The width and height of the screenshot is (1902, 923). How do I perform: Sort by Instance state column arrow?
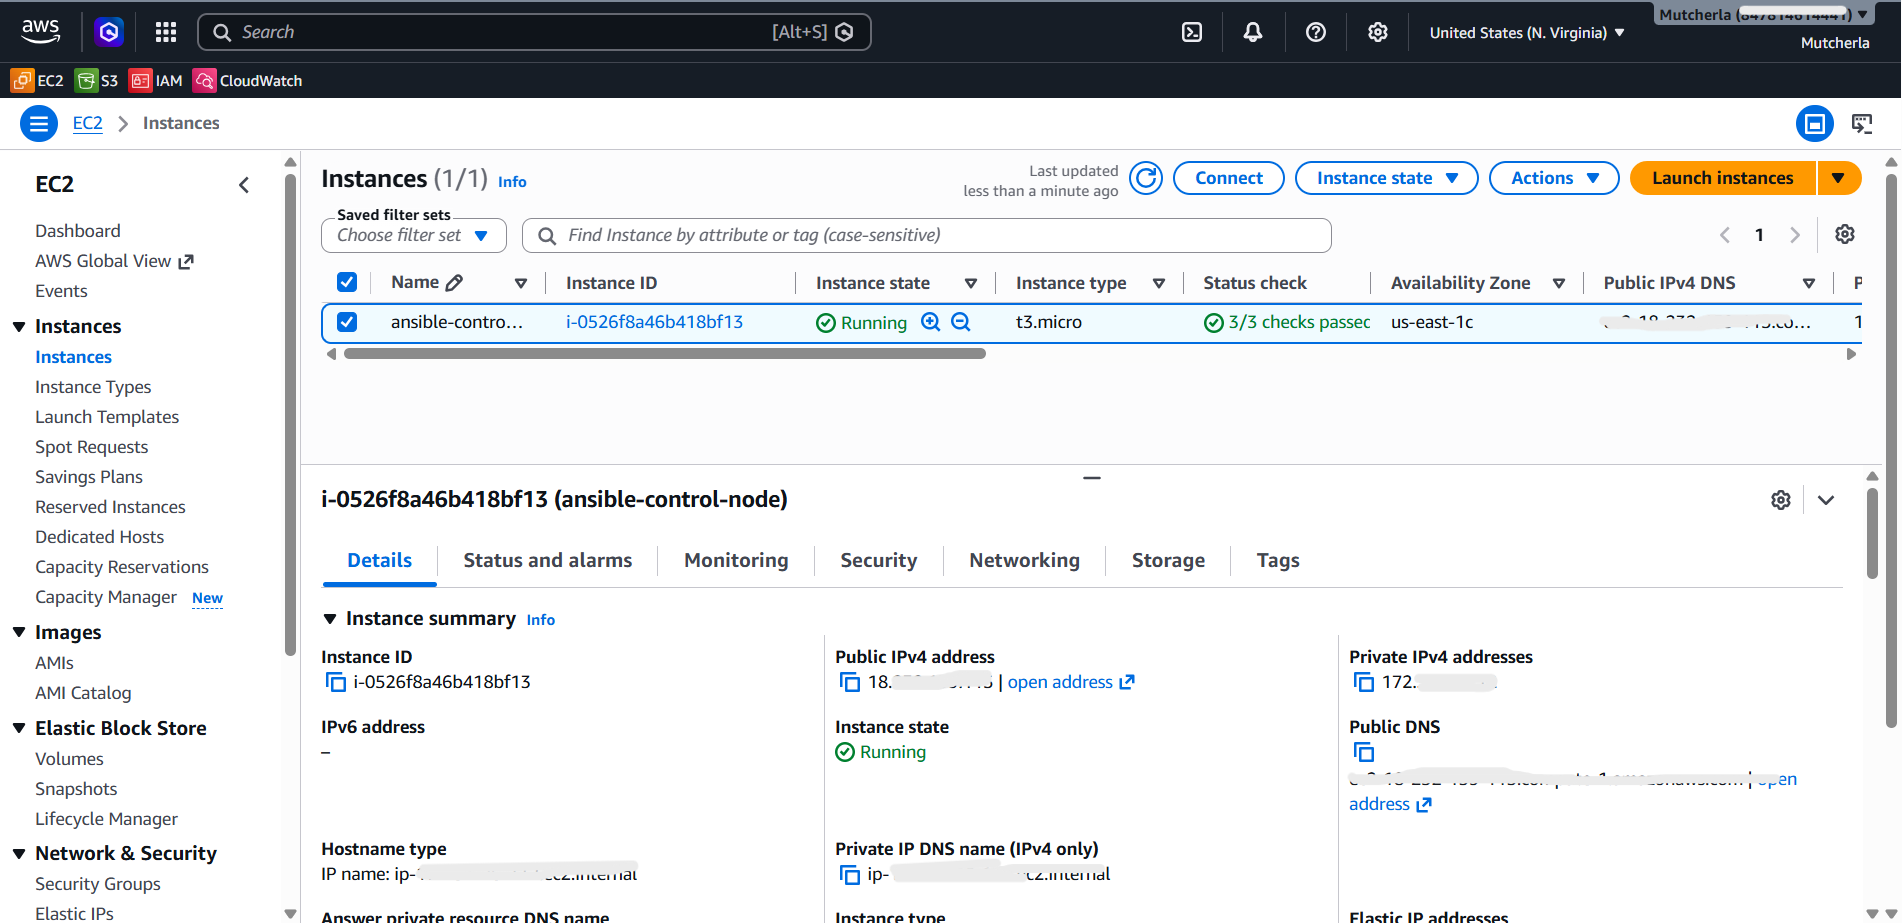970,284
